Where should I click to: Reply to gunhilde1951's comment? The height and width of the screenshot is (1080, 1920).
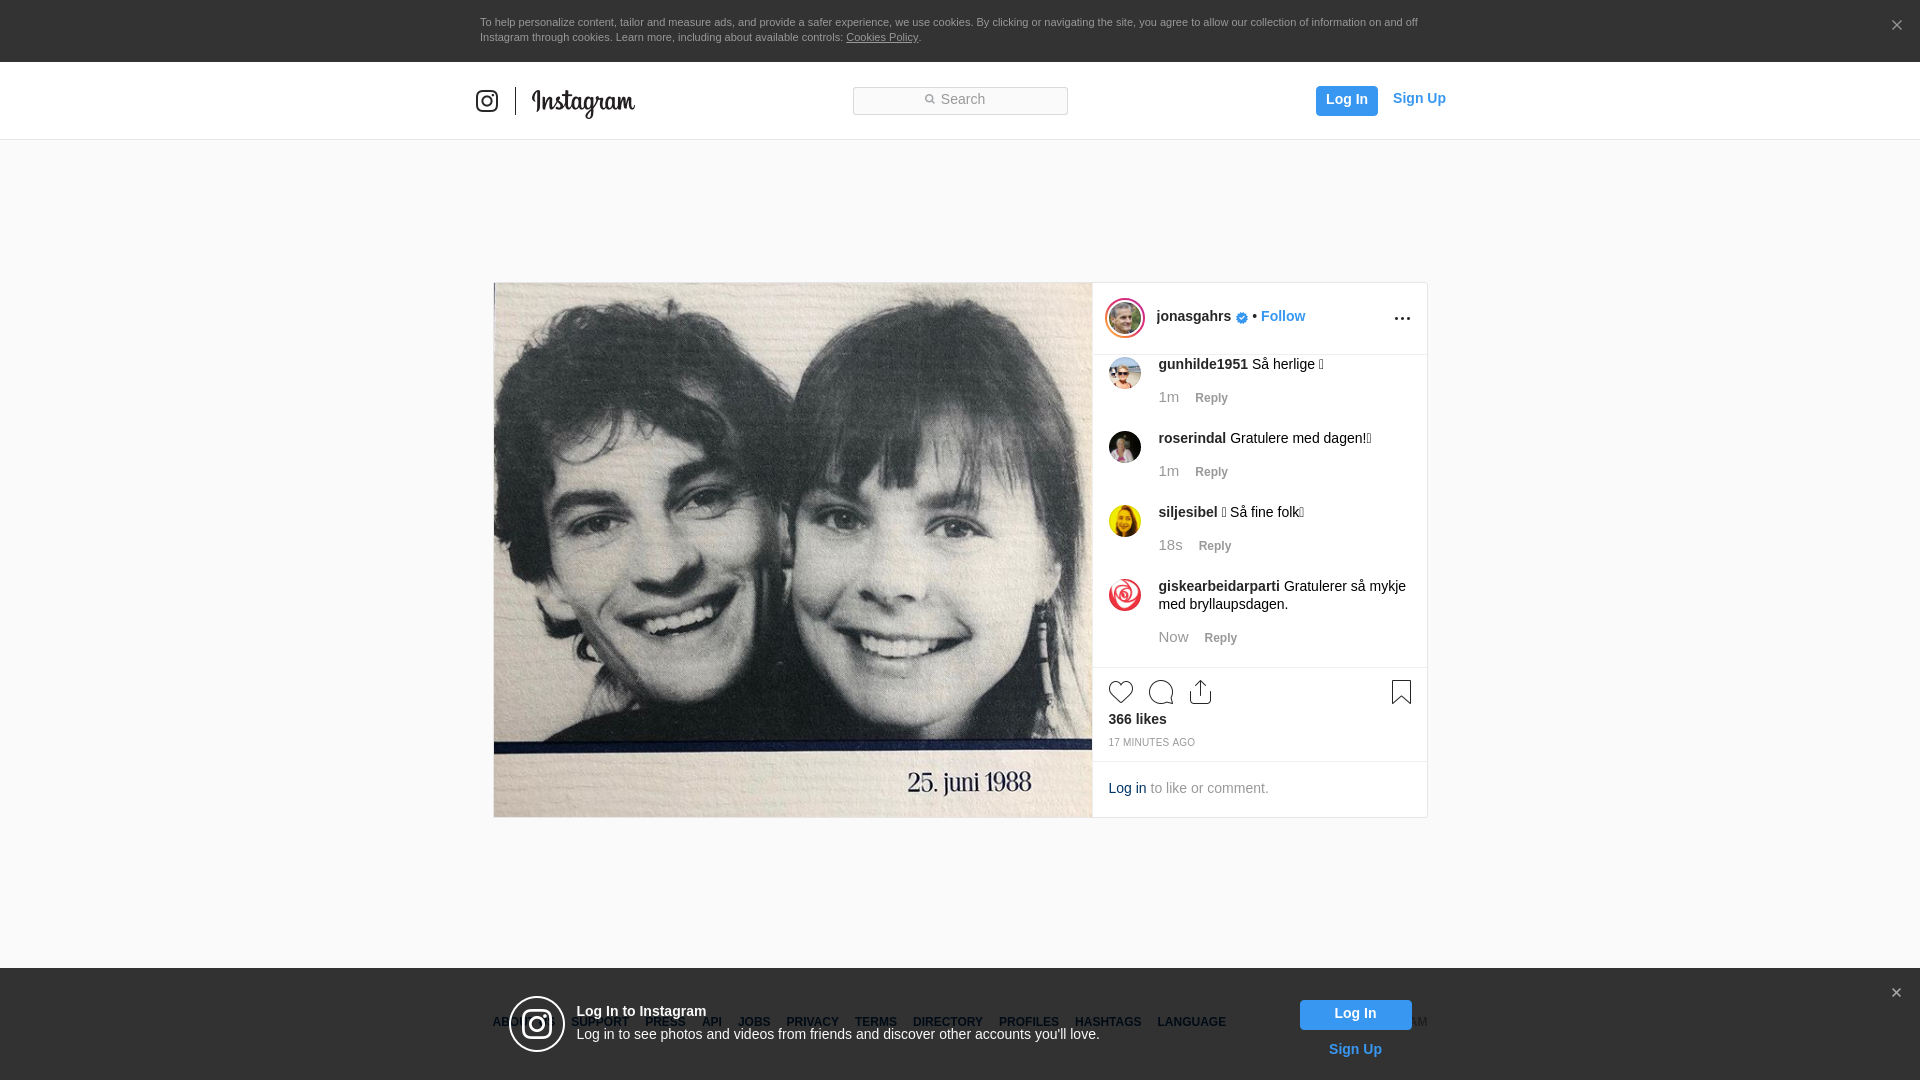coord(1210,398)
